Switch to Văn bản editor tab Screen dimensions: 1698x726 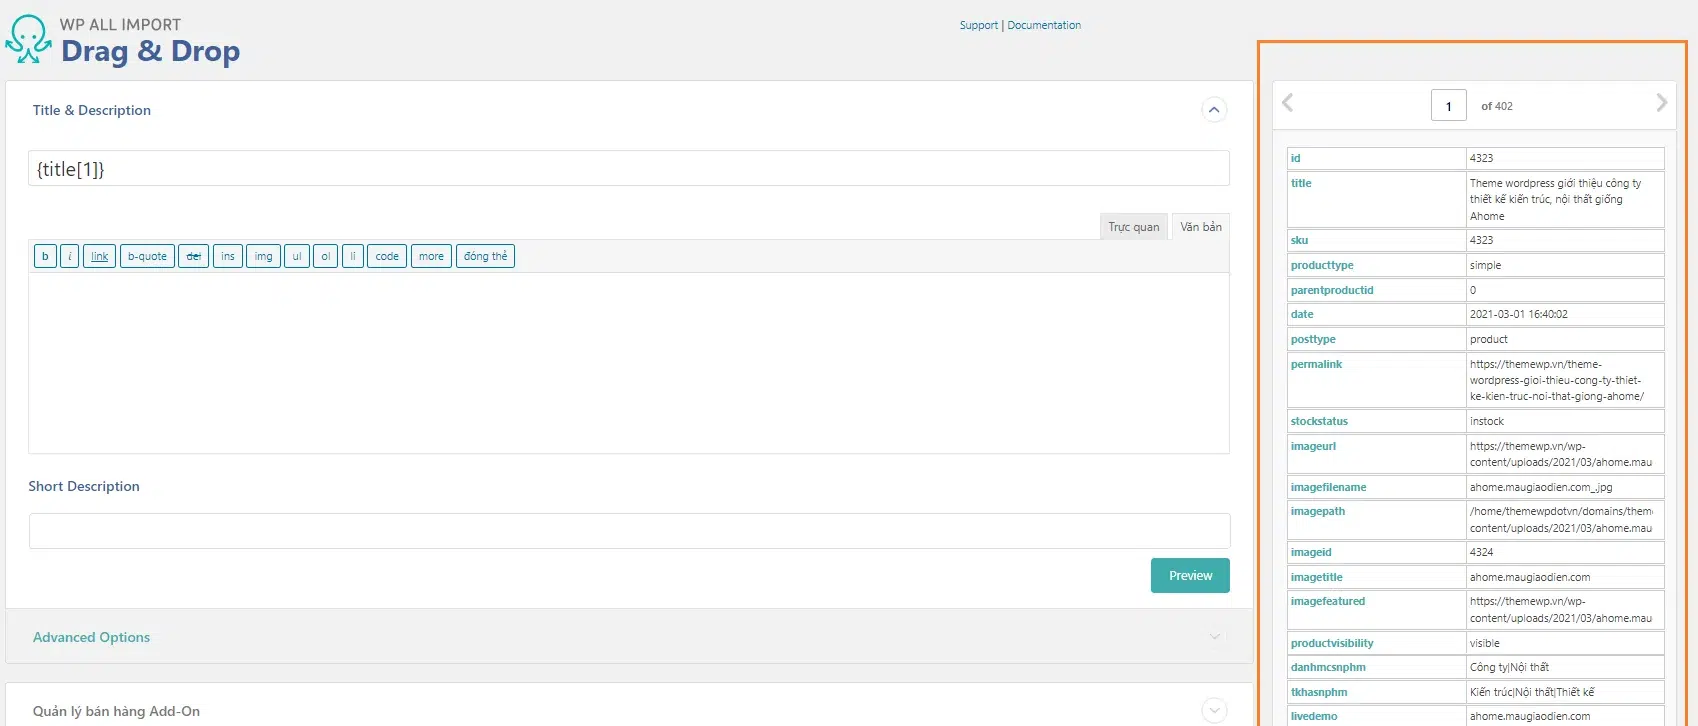tap(1201, 227)
